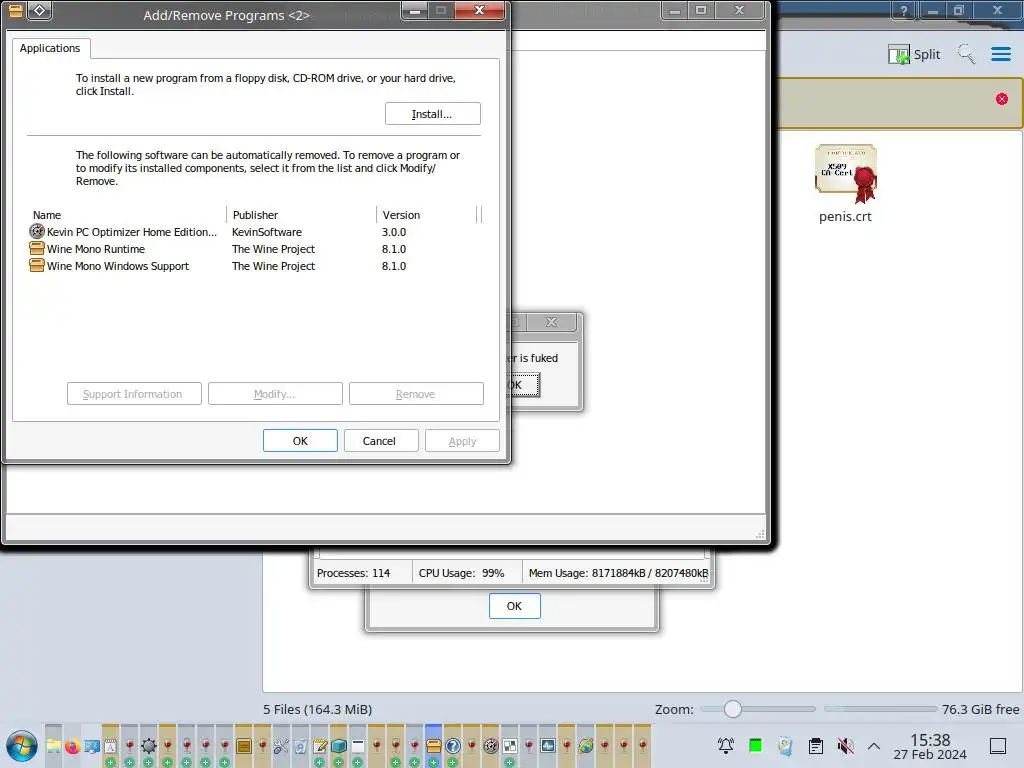
Task: Click the Support Information button
Action: [x=134, y=394]
